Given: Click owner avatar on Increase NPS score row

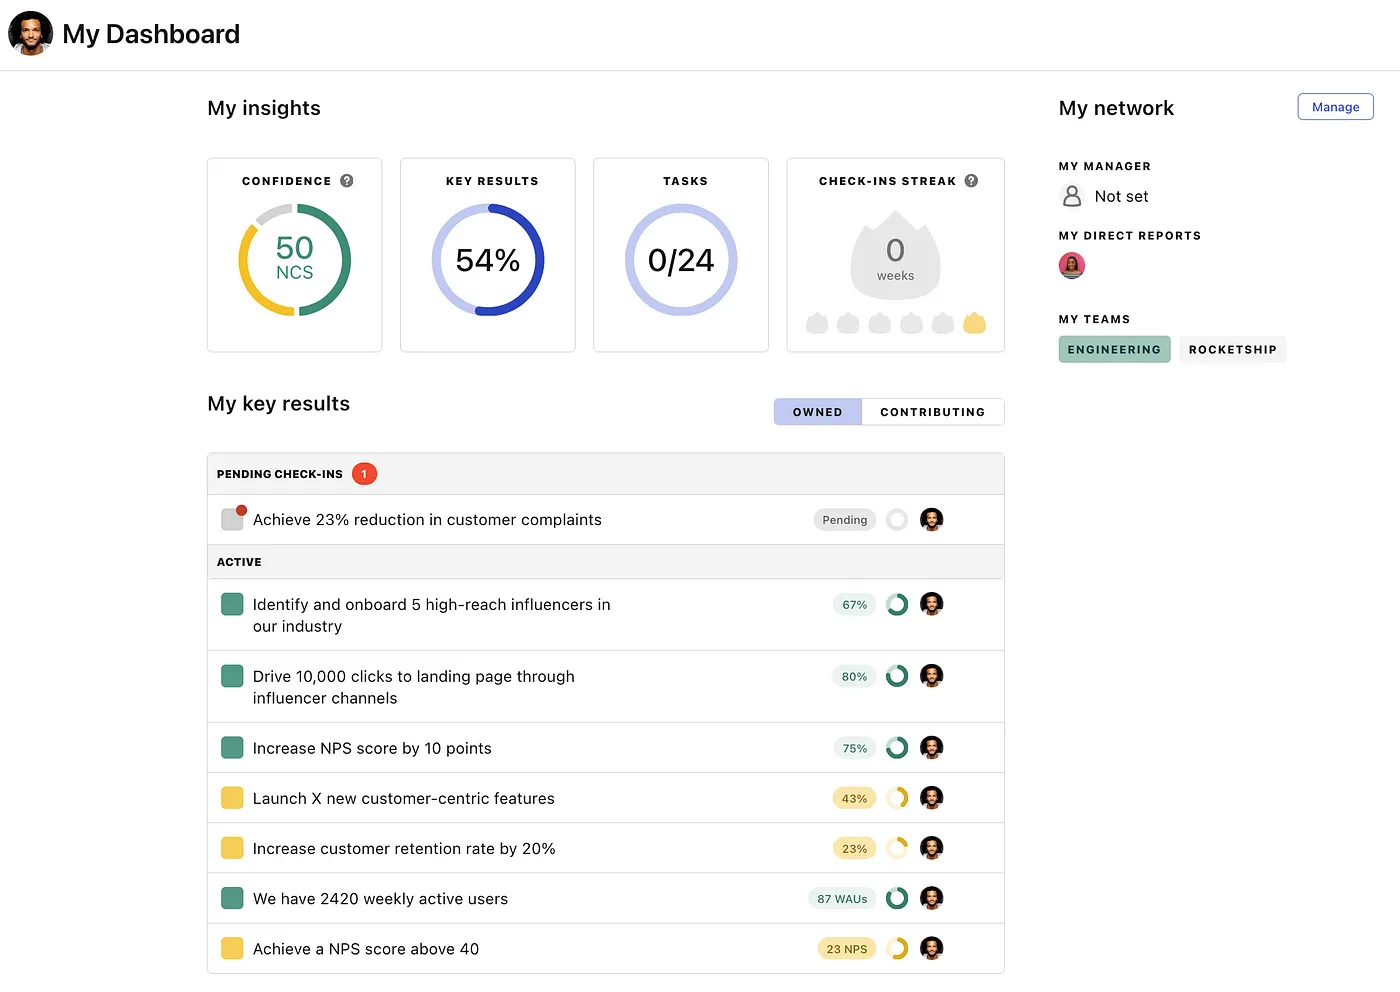Looking at the screenshot, I should (x=931, y=748).
